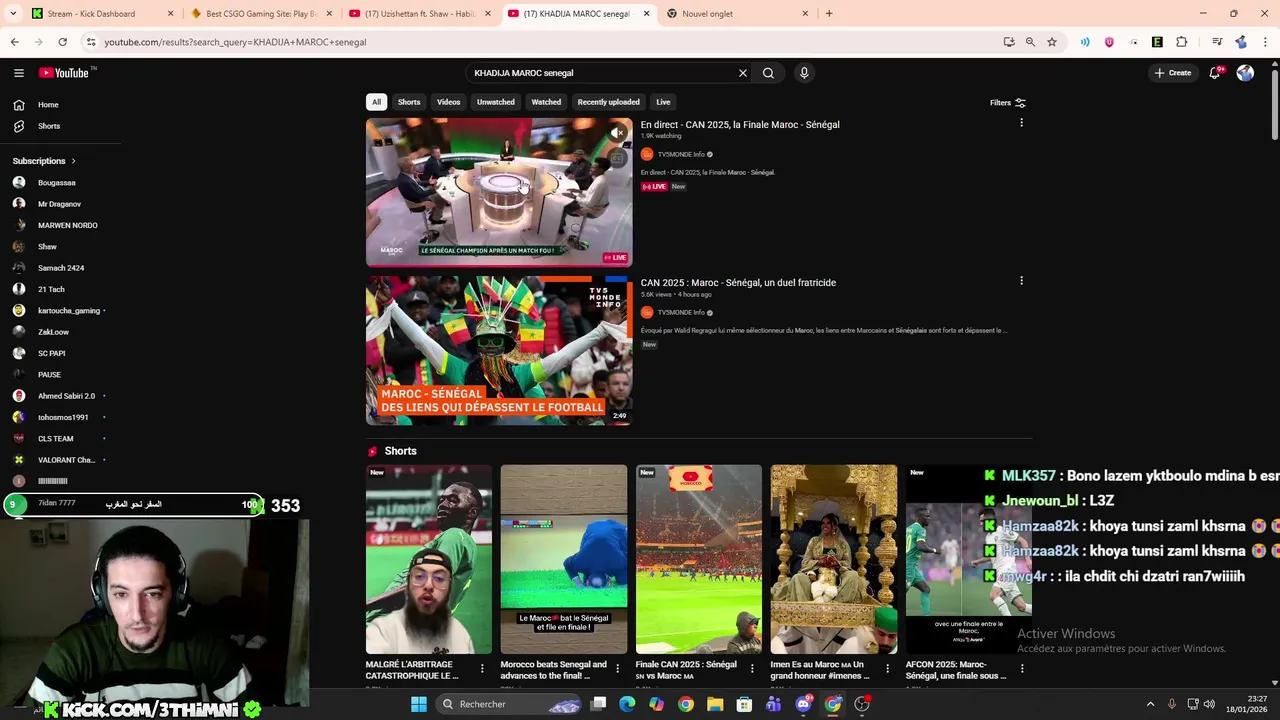This screenshot has height=720, width=1280.
Task: Select the Watched filter chip
Action: [x=546, y=102]
